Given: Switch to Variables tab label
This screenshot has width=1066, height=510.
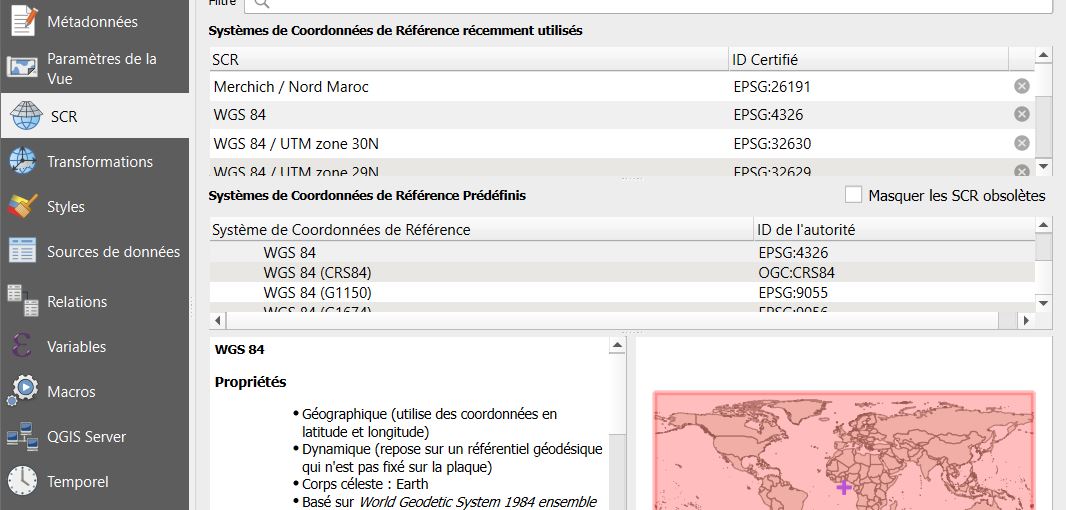Looking at the screenshot, I should point(76,347).
